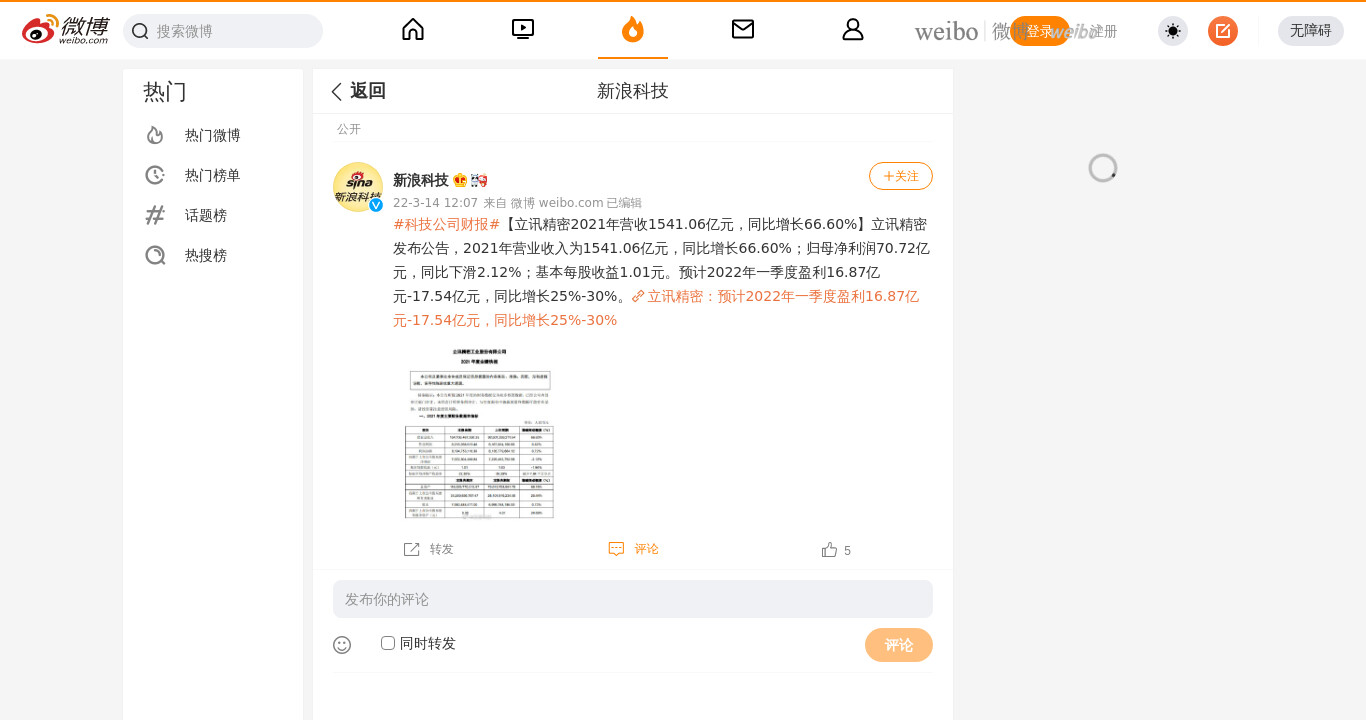Click the +关注 follow button
1366x720 pixels.
point(901,176)
